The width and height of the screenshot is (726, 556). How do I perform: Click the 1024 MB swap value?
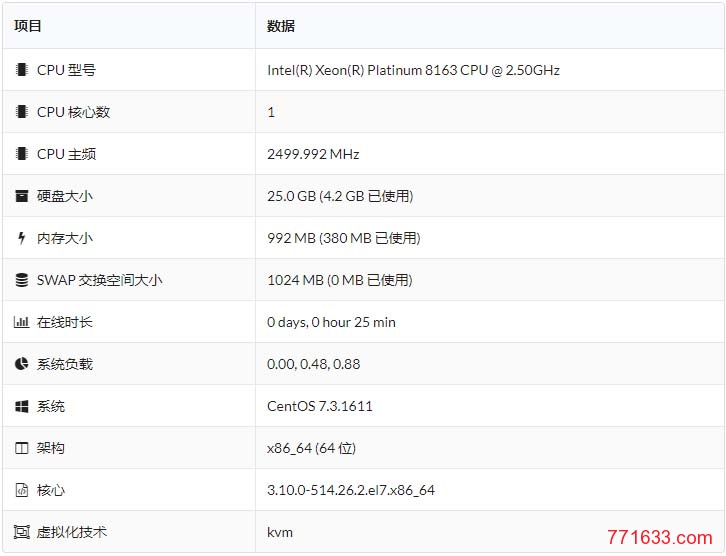point(339,280)
